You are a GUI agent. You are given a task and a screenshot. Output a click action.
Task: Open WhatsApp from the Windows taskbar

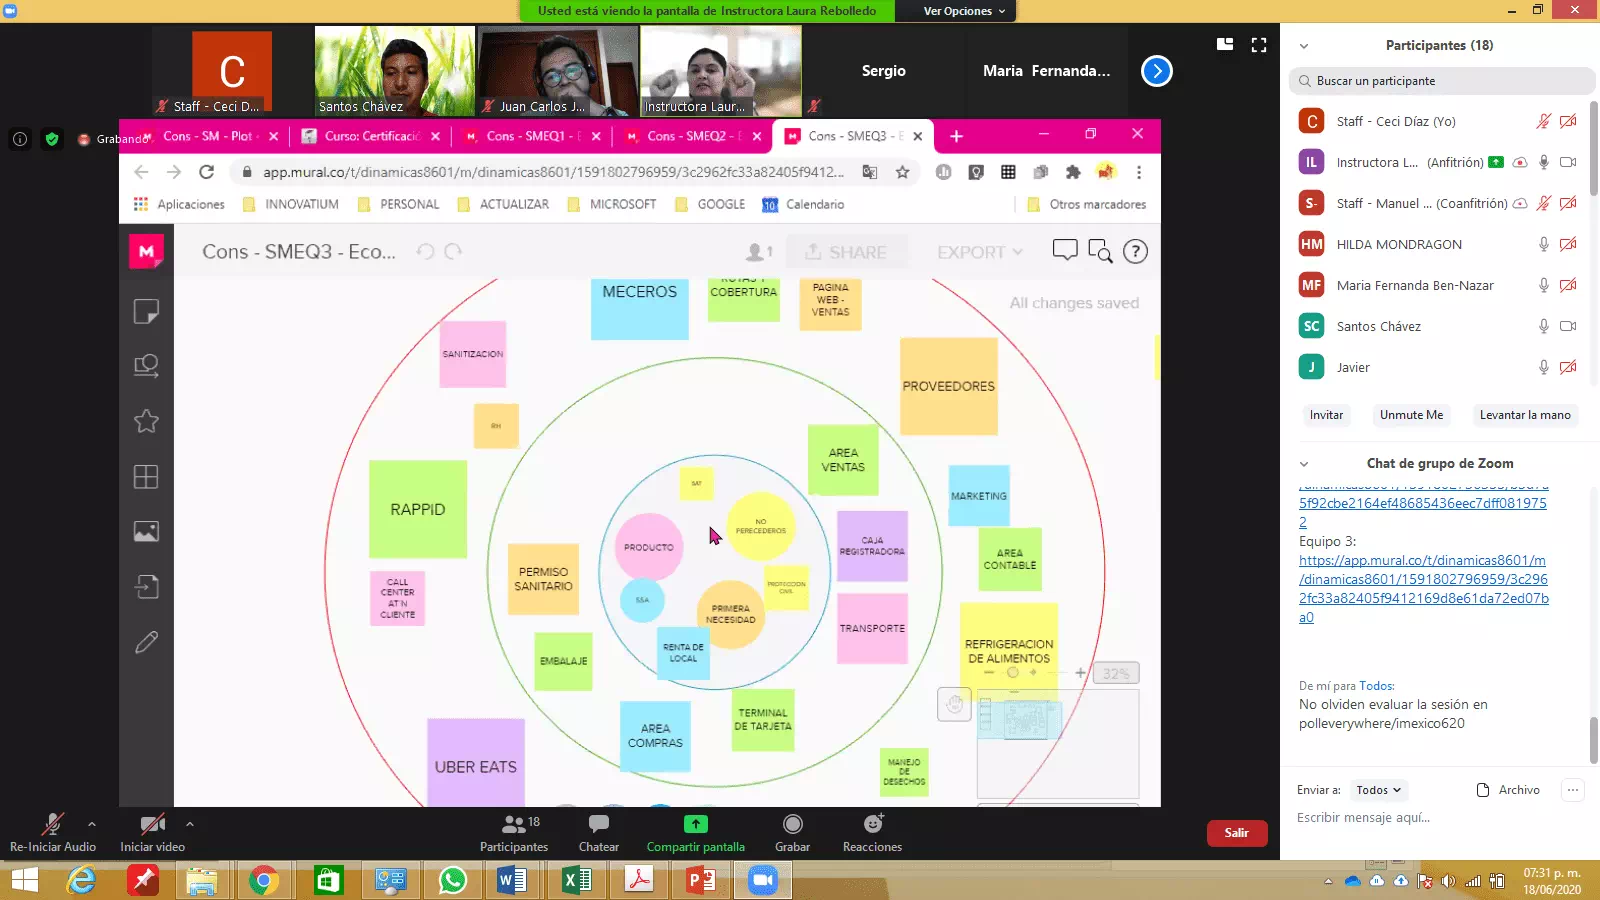[452, 880]
